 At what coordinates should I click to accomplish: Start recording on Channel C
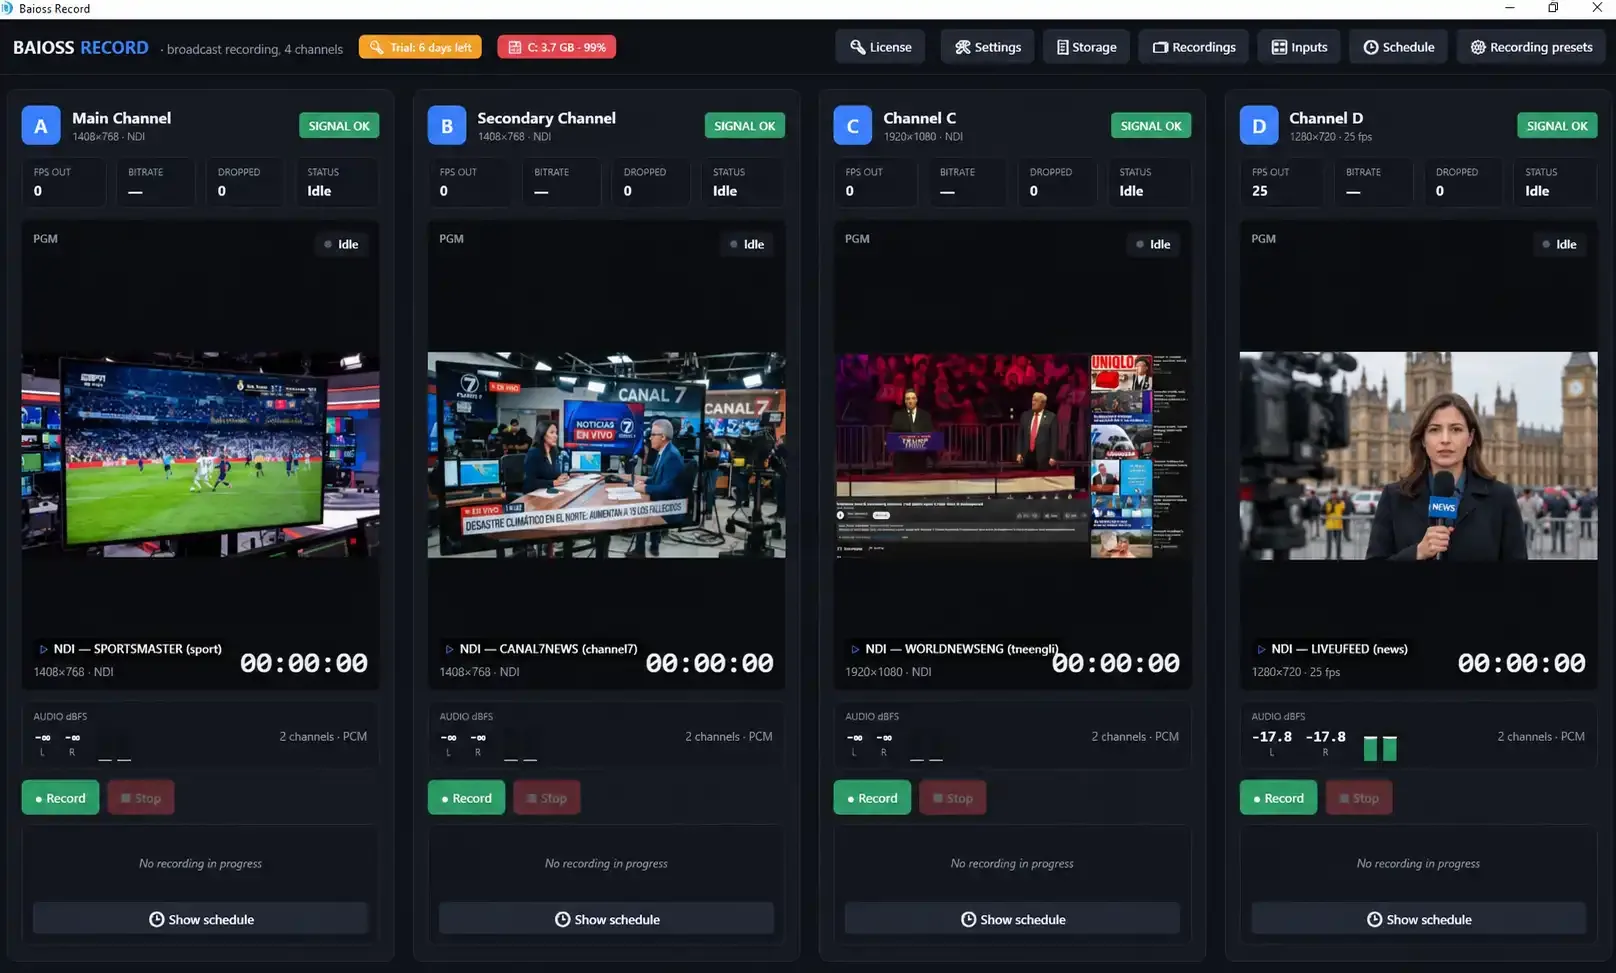pyautogui.click(x=872, y=798)
